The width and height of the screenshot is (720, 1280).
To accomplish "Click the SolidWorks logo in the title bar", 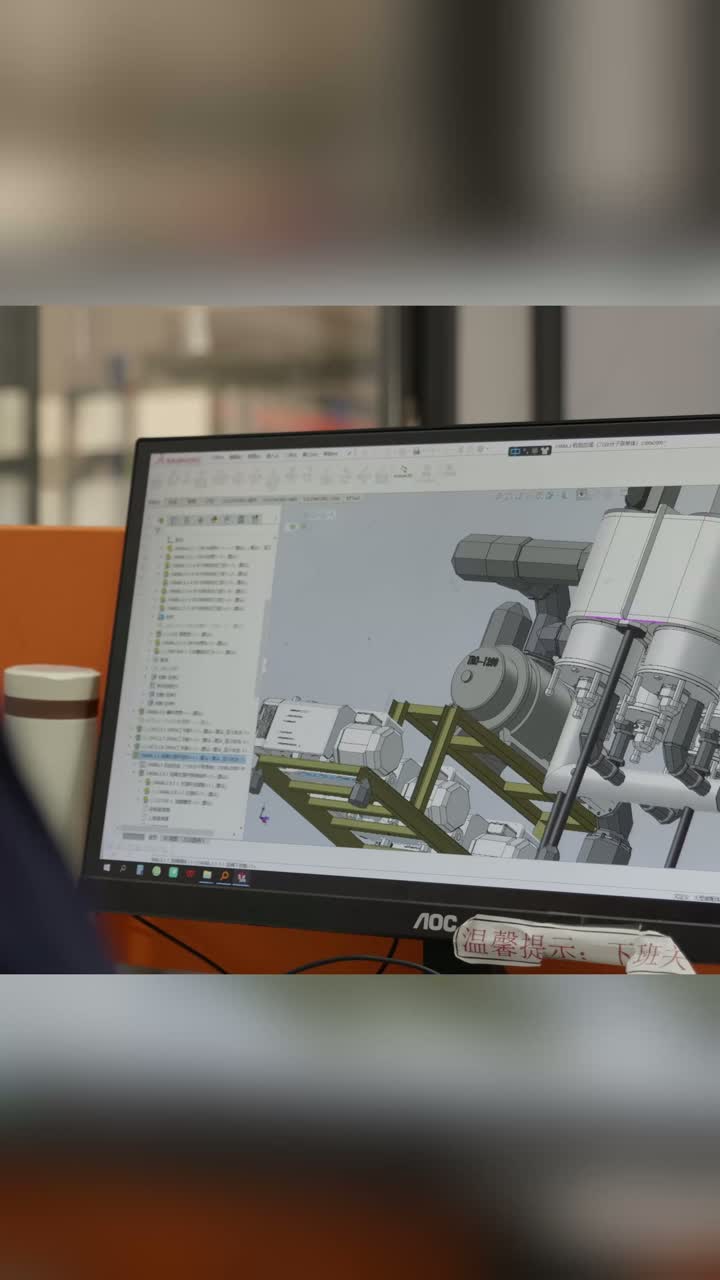I will point(176,459).
